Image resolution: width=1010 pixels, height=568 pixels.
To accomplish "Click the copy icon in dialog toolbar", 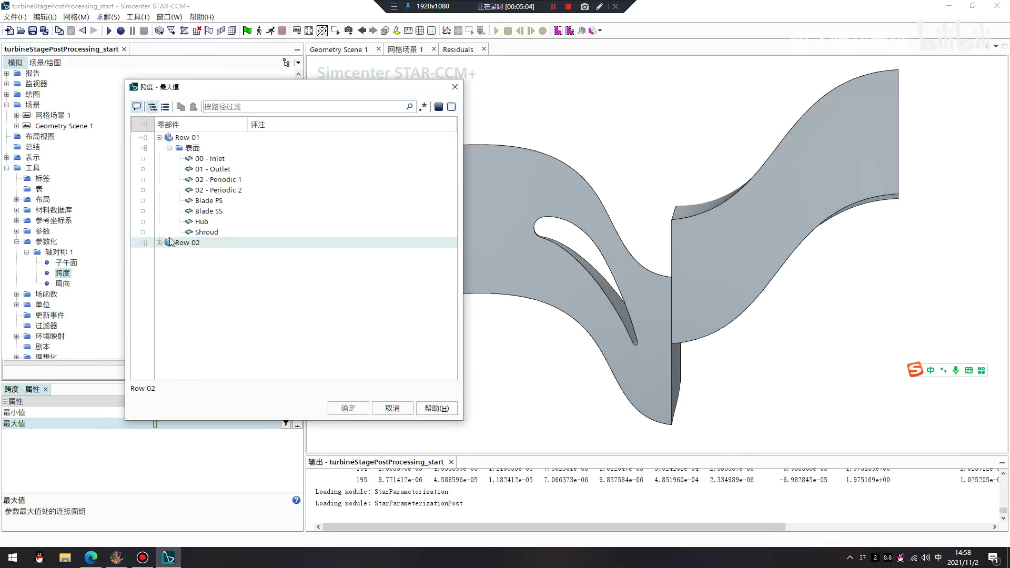I will click(181, 106).
